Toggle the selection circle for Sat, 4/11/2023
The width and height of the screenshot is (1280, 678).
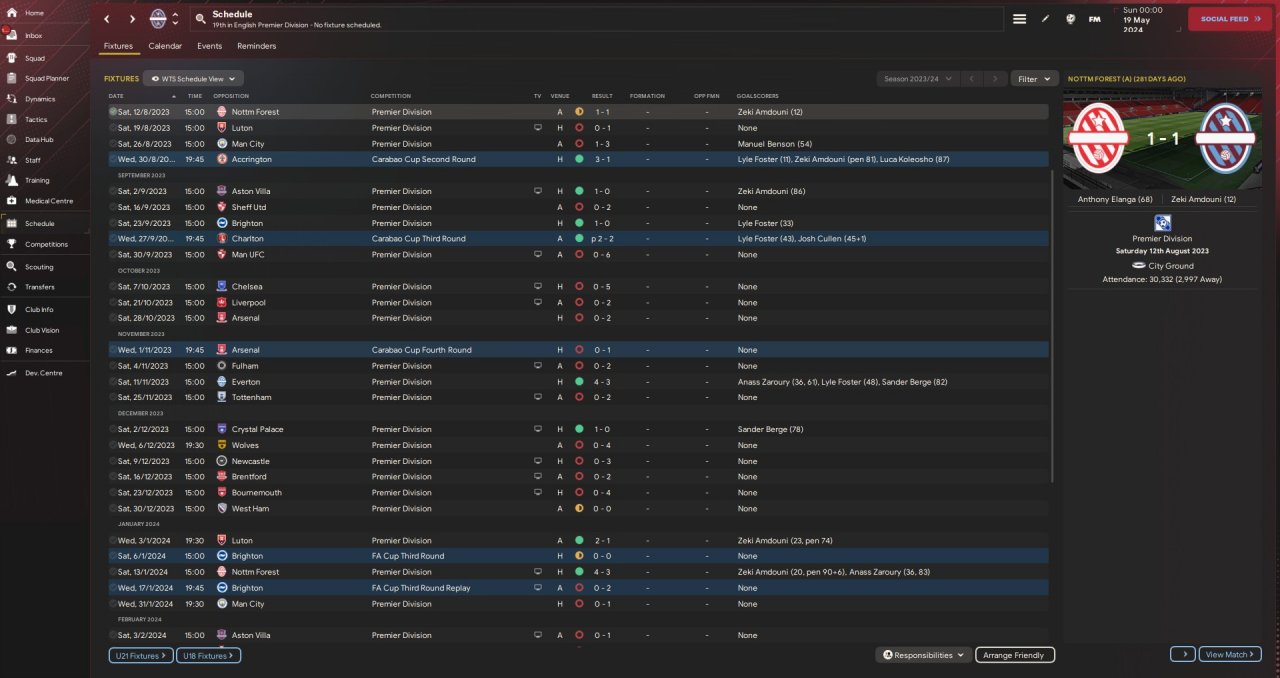tap(113, 366)
